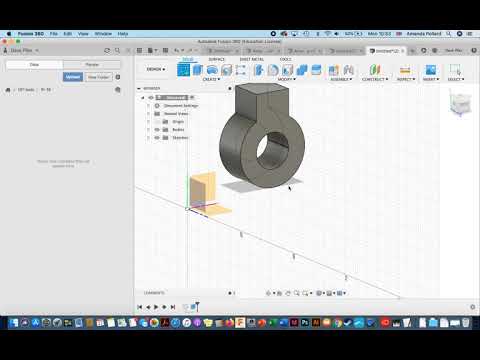Select the Derive tool with dashed rectangle
480x360 pixels.
click(241, 70)
